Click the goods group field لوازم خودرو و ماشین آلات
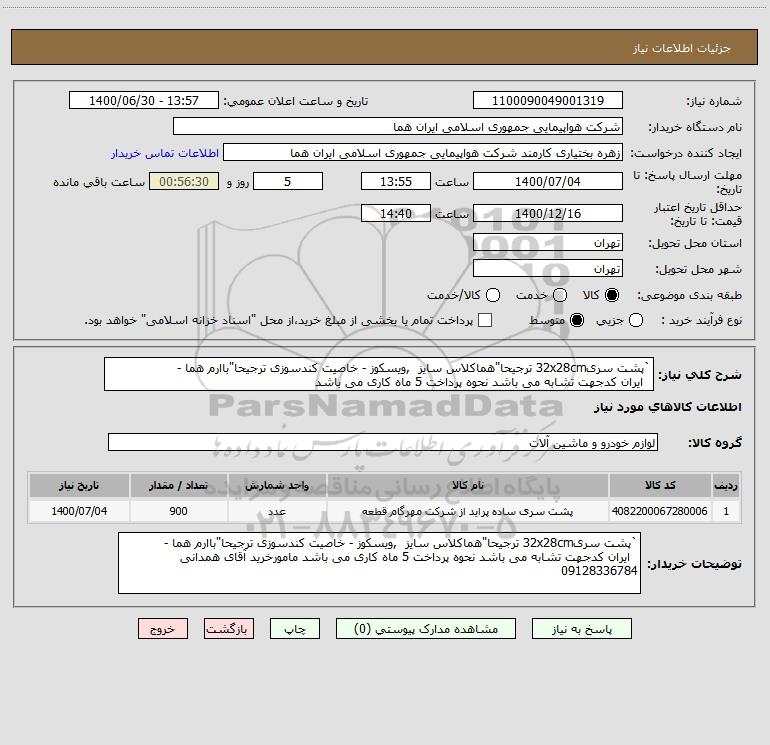The height and width of the screenshot is (745, 770). coord(383,442)
